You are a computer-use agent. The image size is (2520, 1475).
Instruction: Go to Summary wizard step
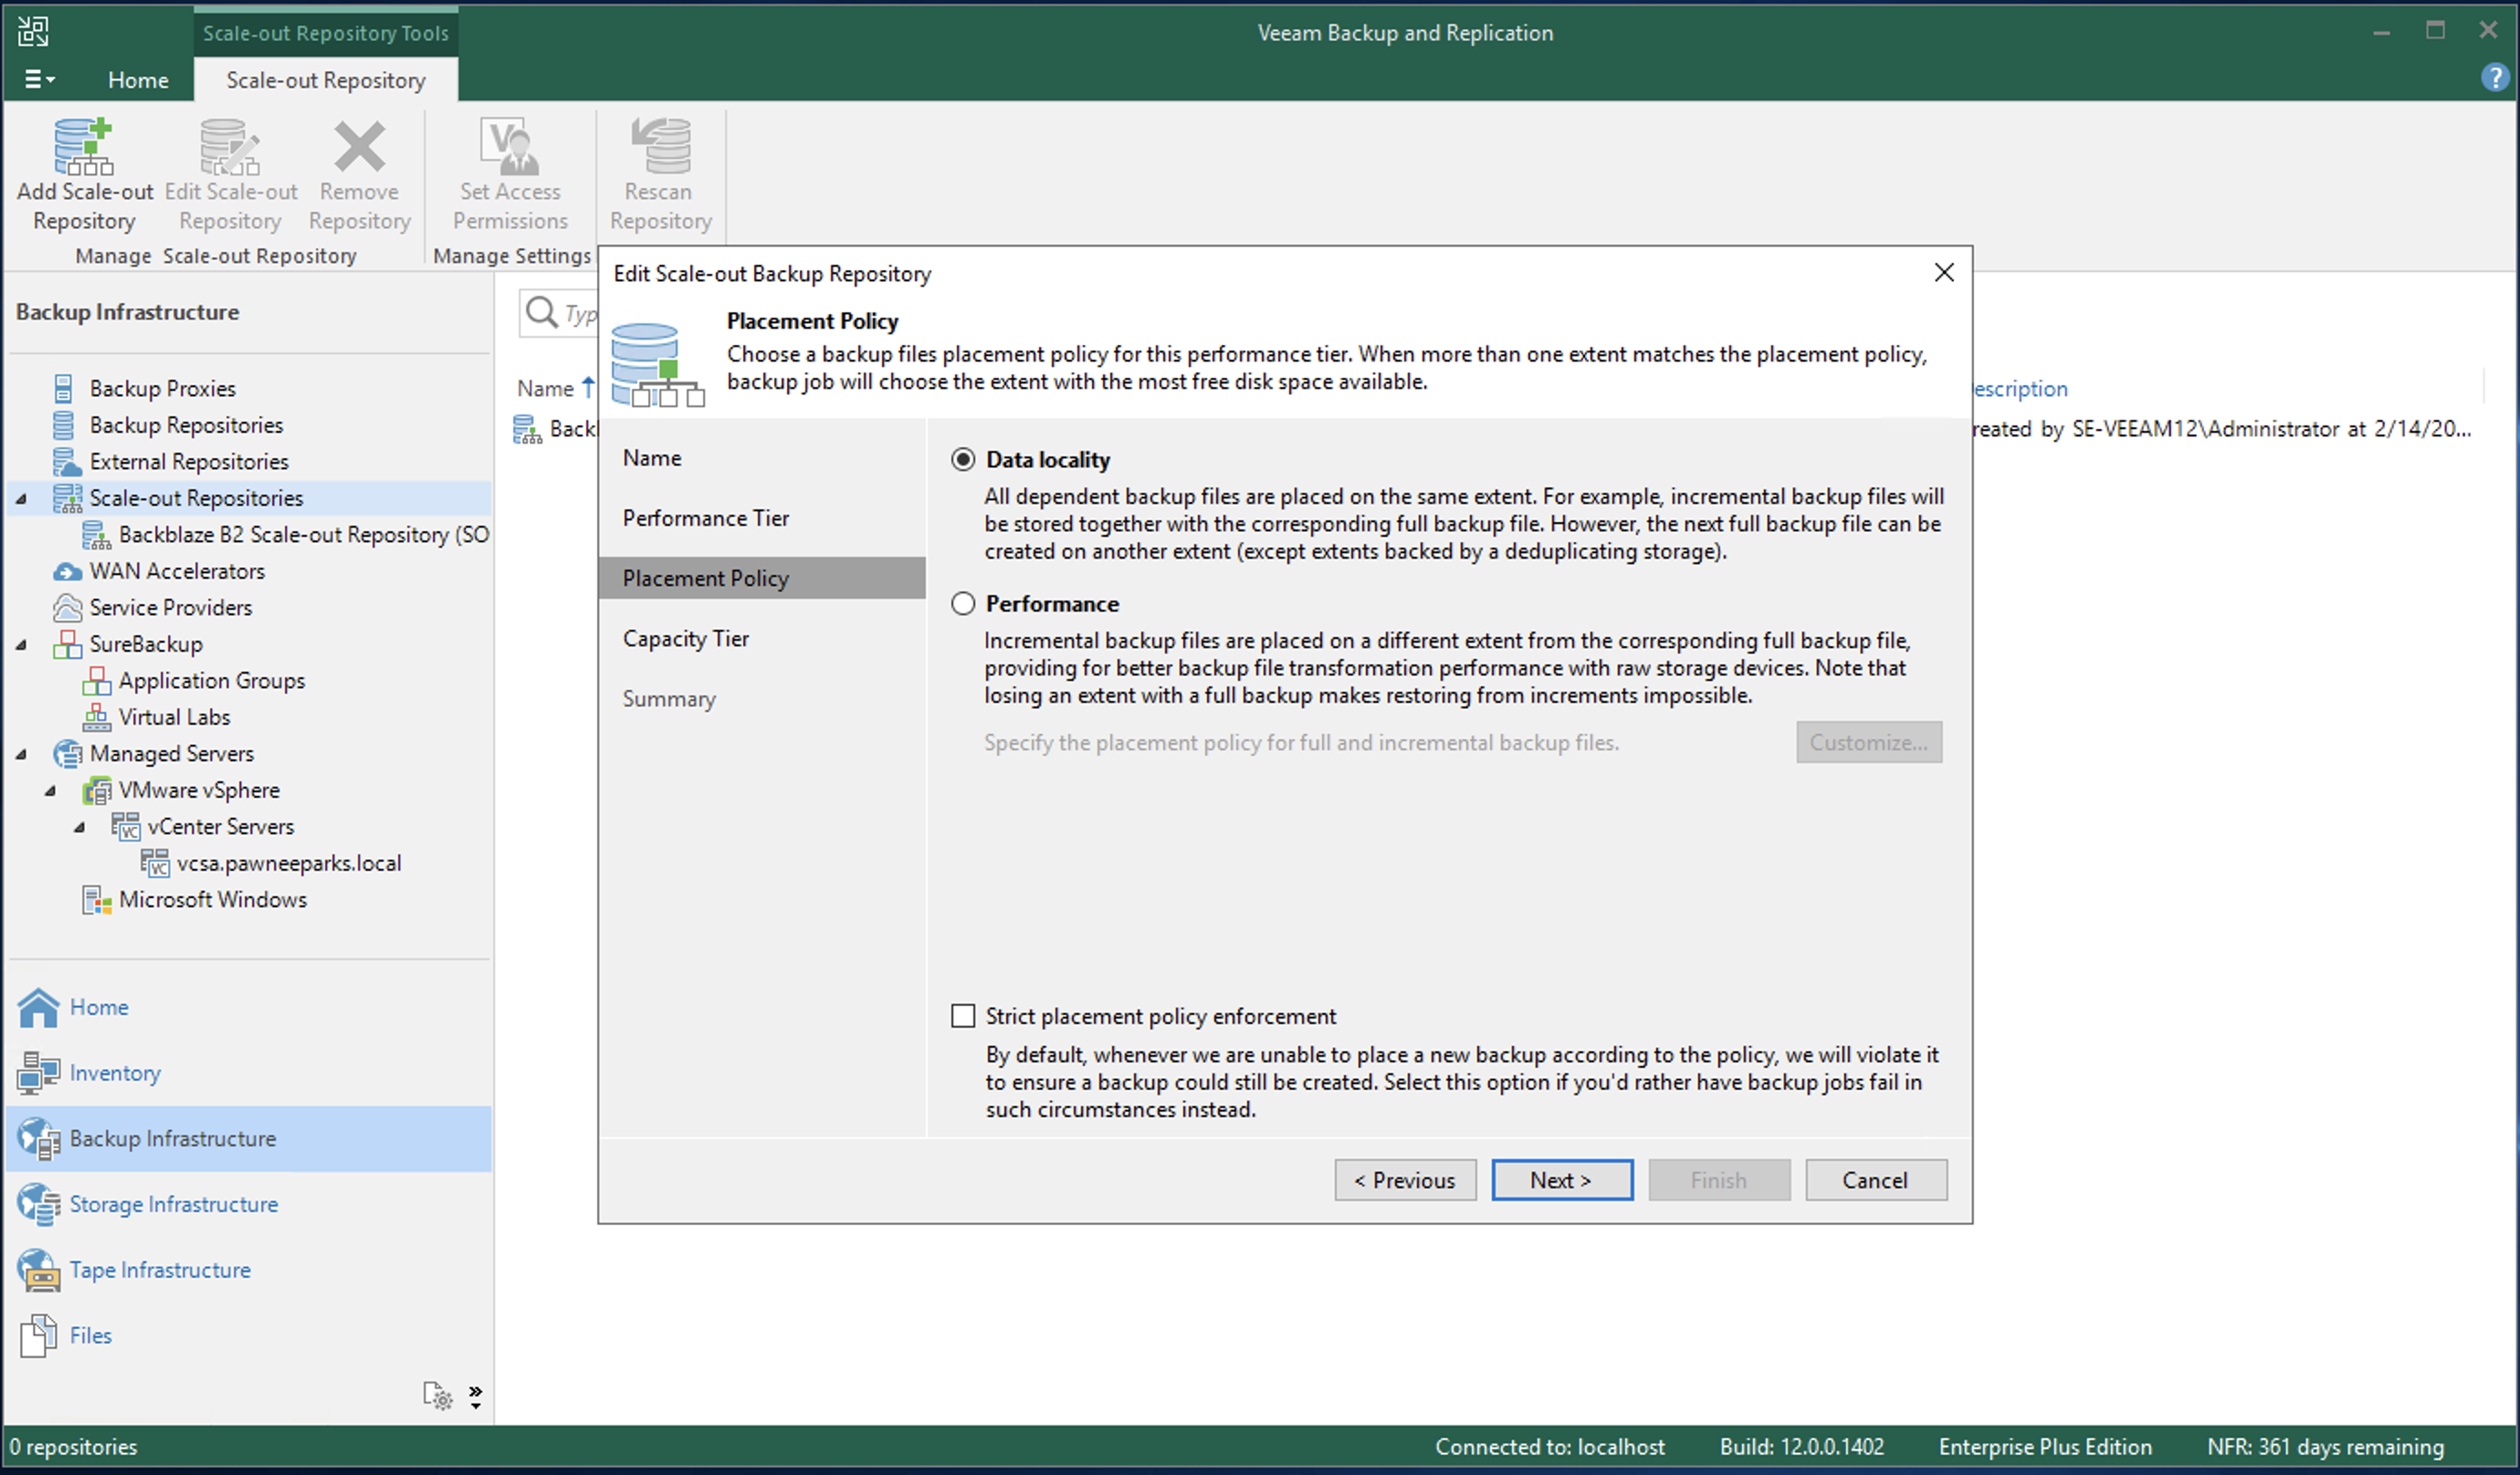pos(669,698)
